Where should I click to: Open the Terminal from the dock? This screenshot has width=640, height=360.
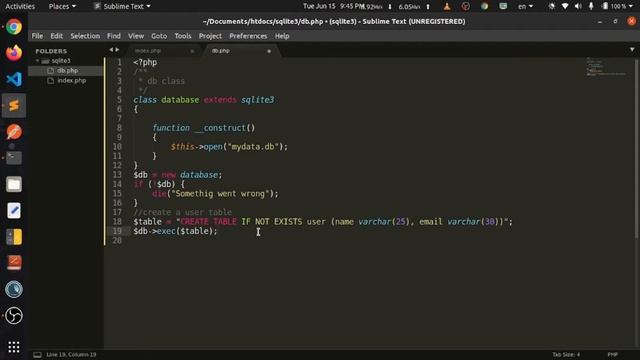14,158
